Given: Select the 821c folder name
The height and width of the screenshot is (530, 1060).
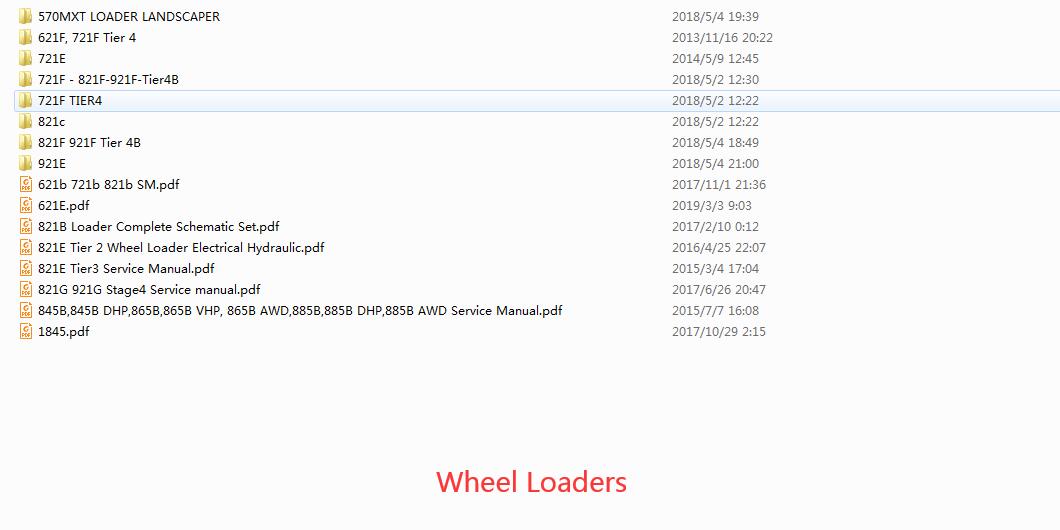Looking at the screenshot, I should pyautogui.click(x=51, y=121).
